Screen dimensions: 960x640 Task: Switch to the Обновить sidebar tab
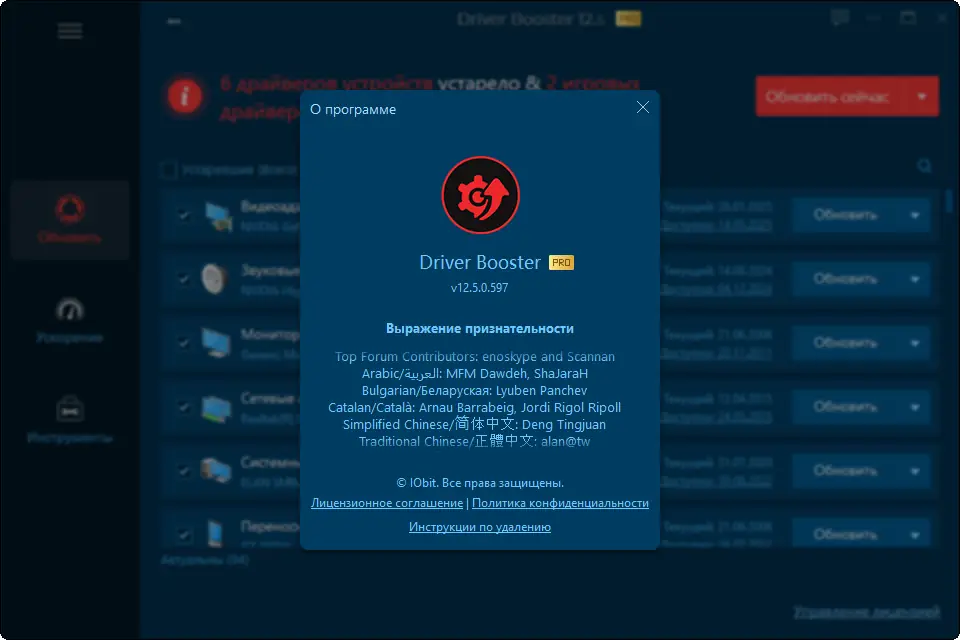coord(70,220)
